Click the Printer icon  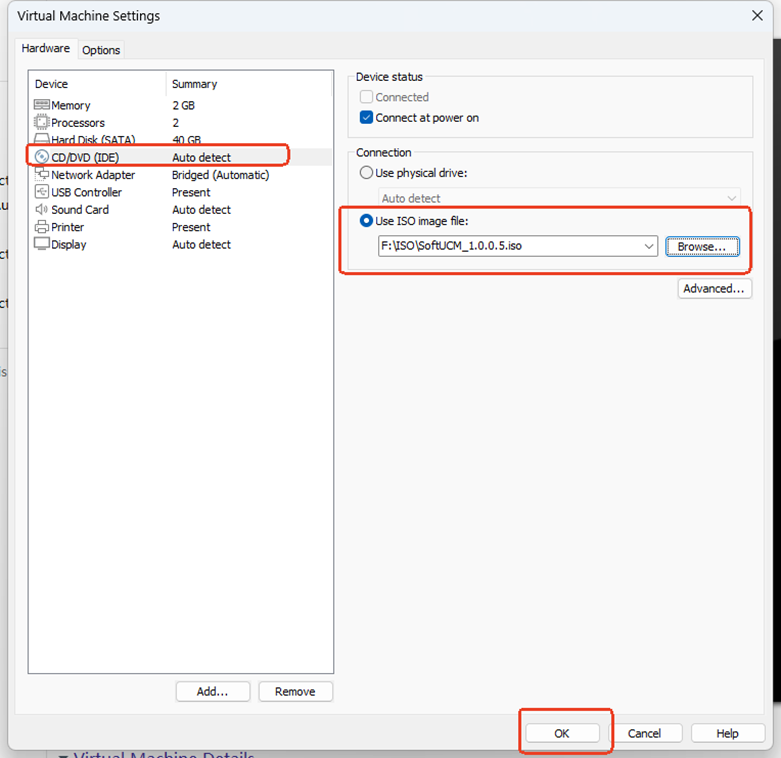point(41,227)
